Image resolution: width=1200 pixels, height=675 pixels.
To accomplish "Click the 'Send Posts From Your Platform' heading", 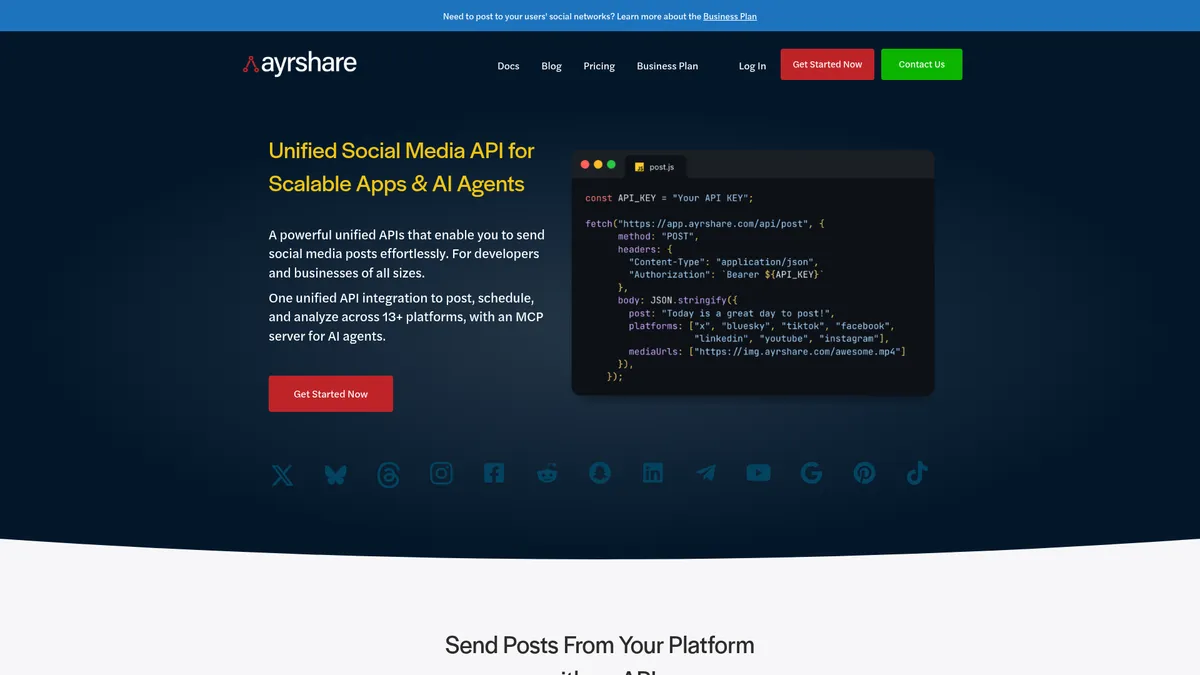I will point(600,645).
